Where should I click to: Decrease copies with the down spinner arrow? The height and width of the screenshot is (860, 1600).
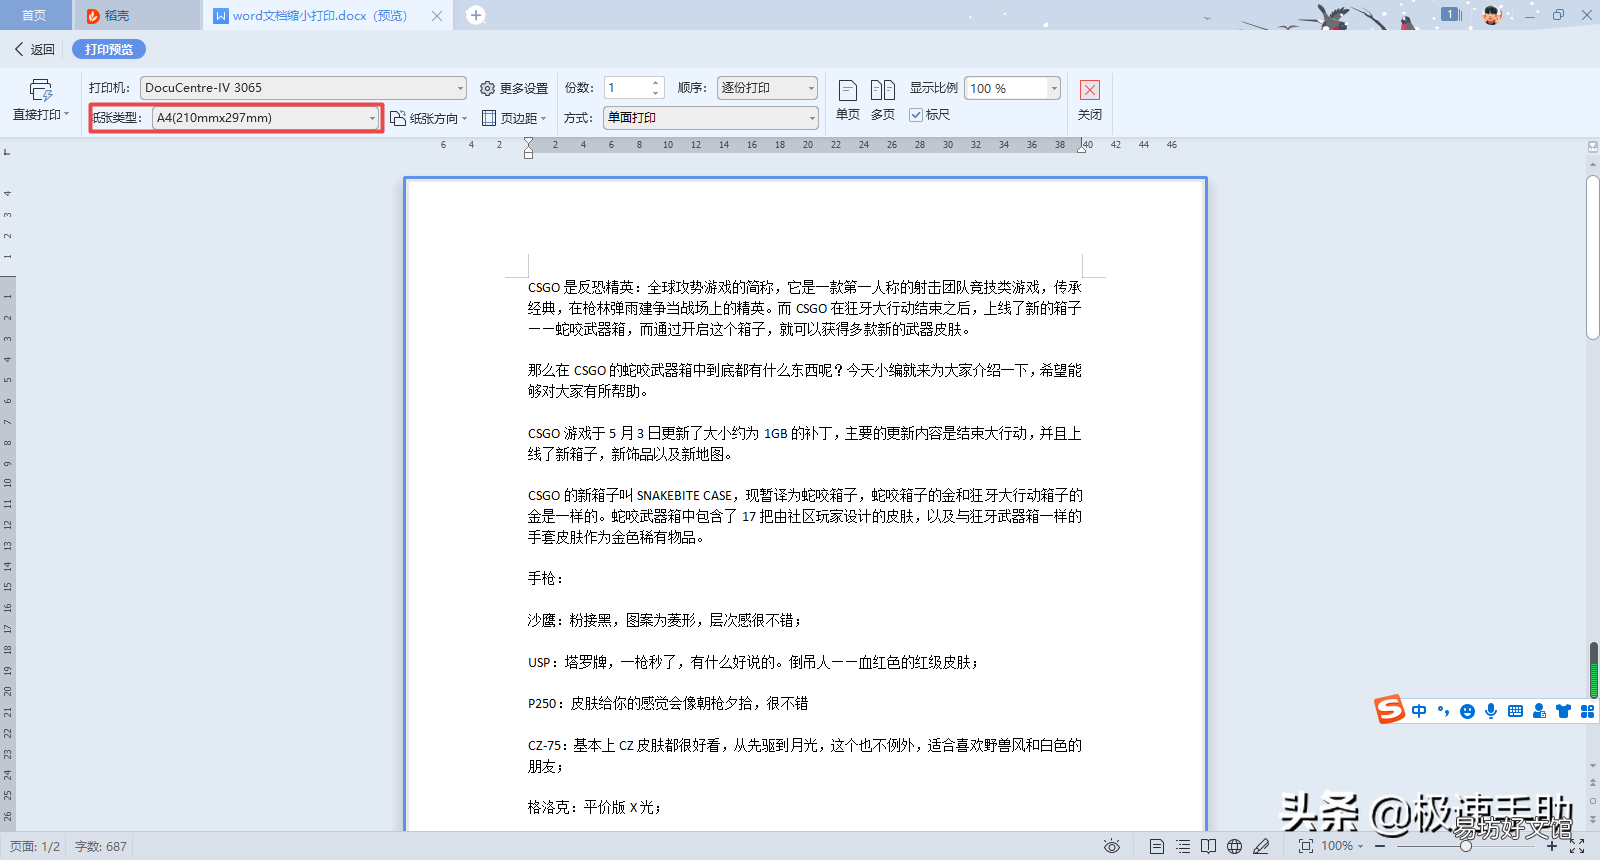[x=656, y=93]
